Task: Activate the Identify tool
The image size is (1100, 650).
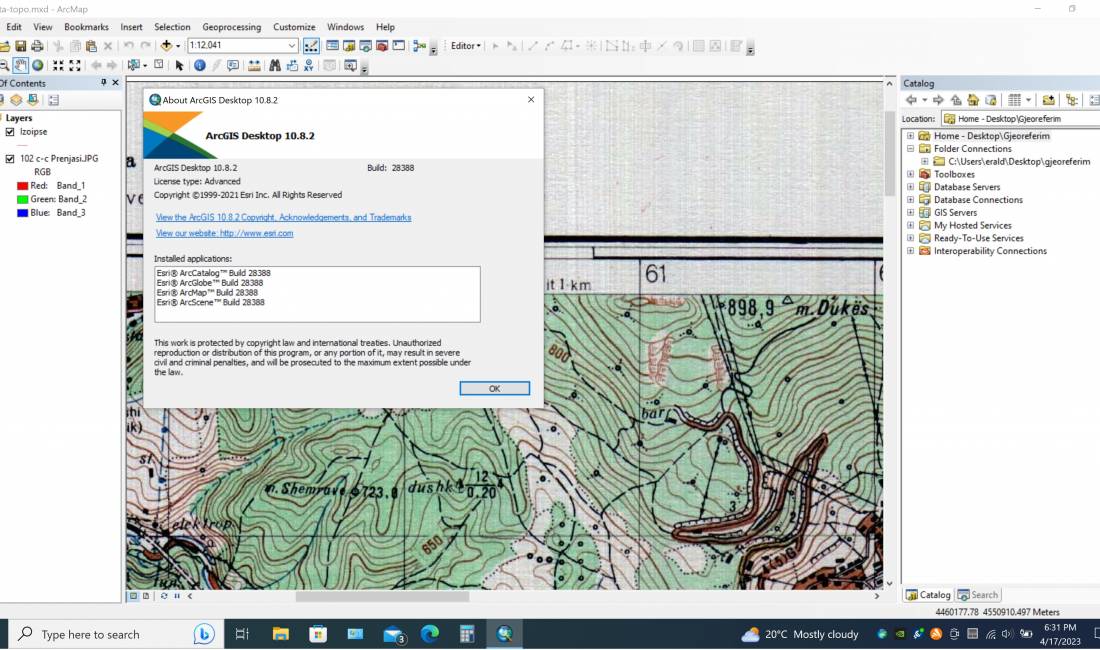Action: (200, 65)
